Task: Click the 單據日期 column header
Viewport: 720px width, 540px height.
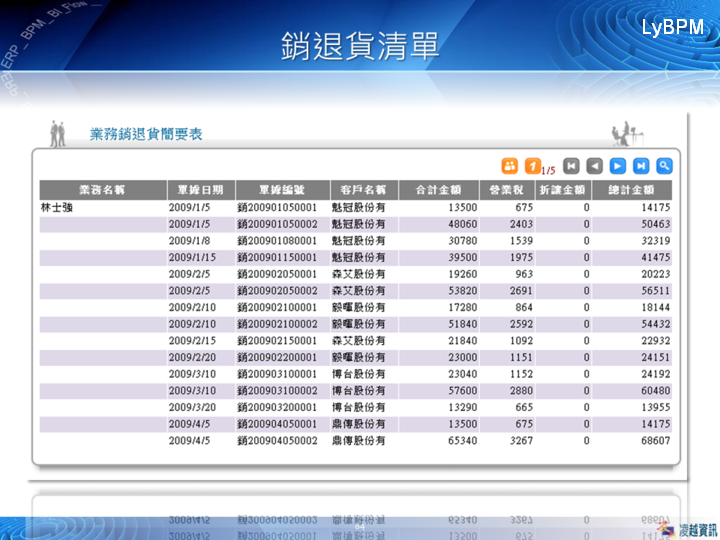Action: [201, 190]
